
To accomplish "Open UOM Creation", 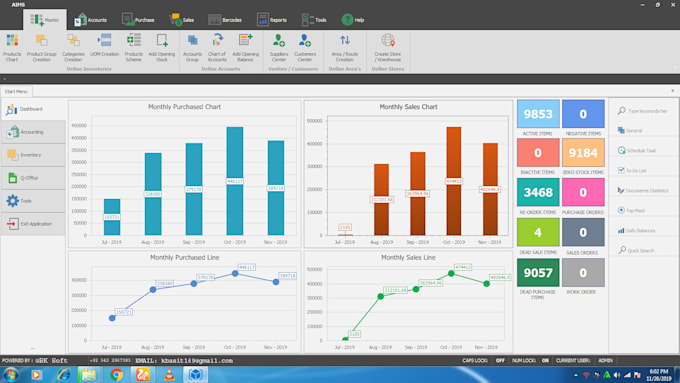I will point(105,45).
